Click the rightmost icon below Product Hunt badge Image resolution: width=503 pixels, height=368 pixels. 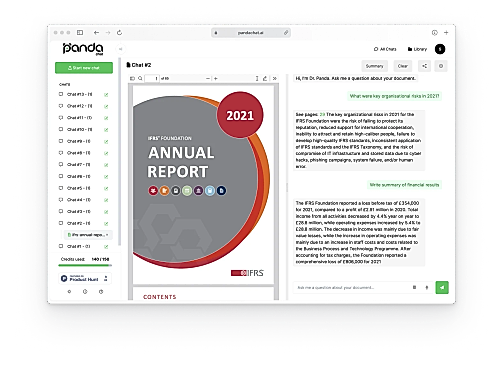(x=101, y=291)
